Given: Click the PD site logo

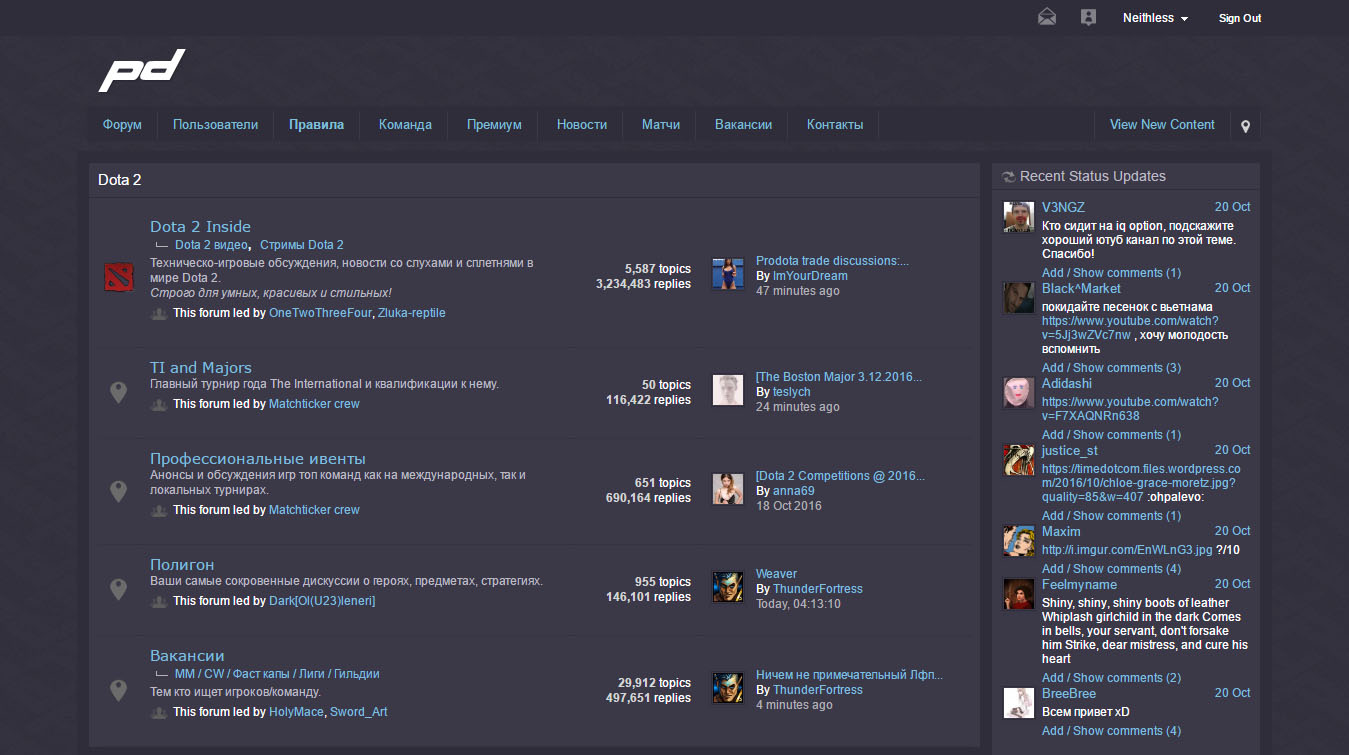Looking at the screenshot, I should pos(142,71).
